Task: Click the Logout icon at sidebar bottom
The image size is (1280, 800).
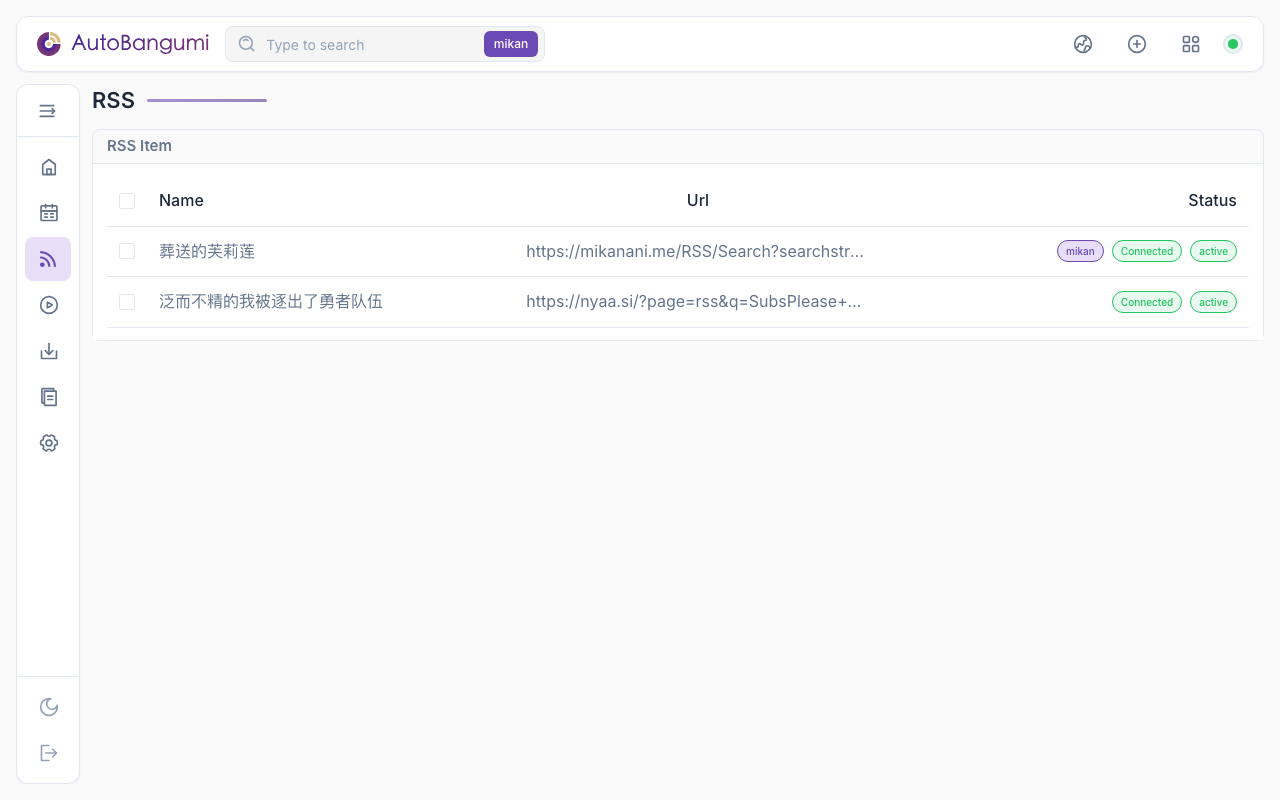Action: click(48, 753)
